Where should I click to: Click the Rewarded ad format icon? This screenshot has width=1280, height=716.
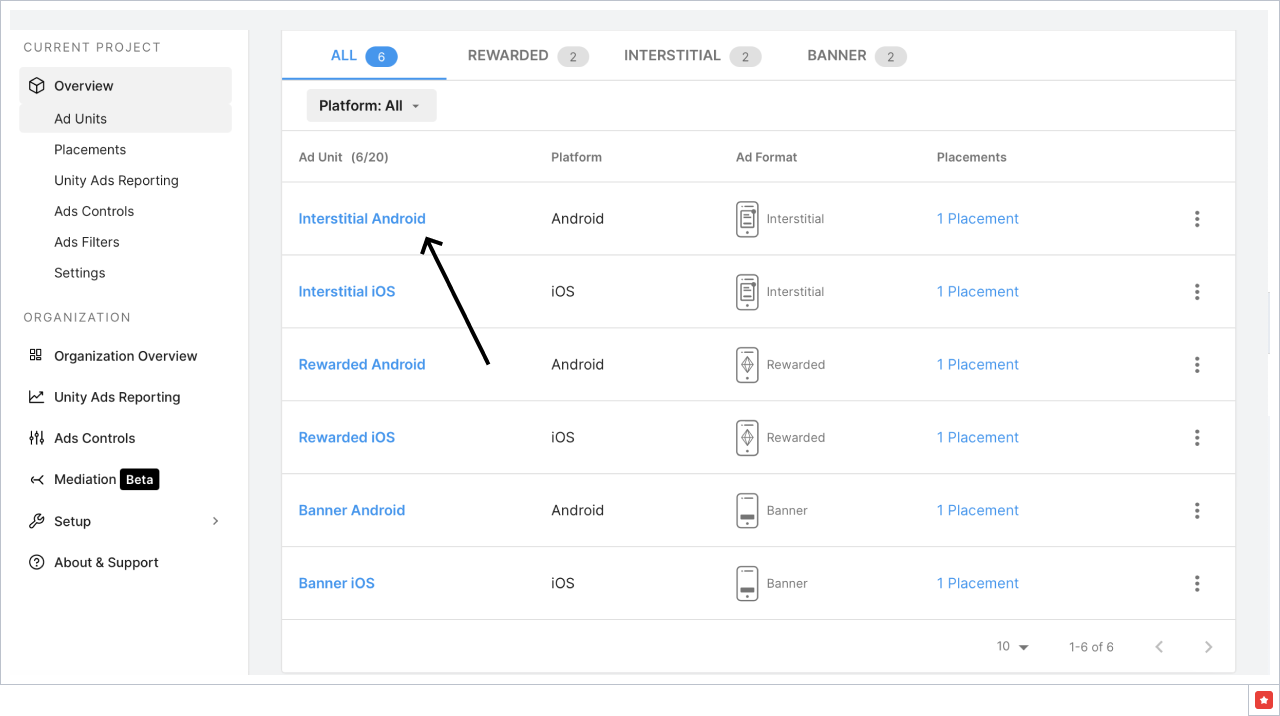747,364
